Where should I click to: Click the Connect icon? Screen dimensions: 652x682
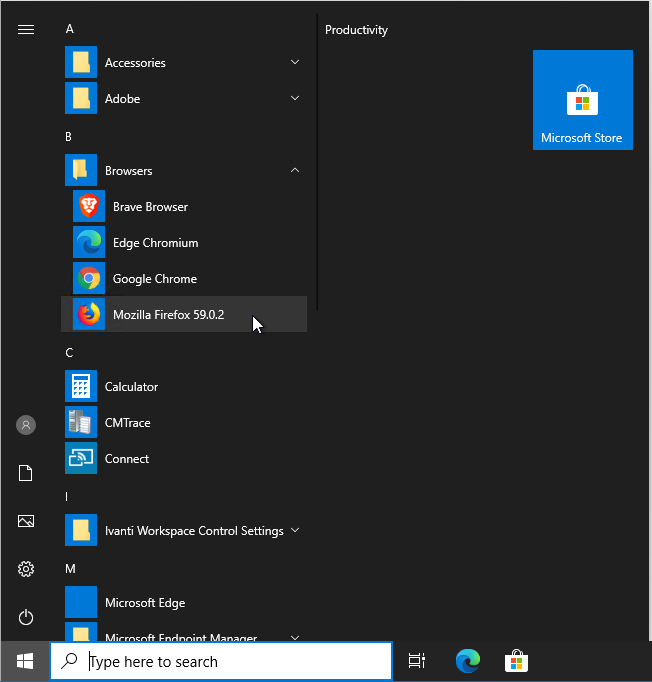click(81, 458)
